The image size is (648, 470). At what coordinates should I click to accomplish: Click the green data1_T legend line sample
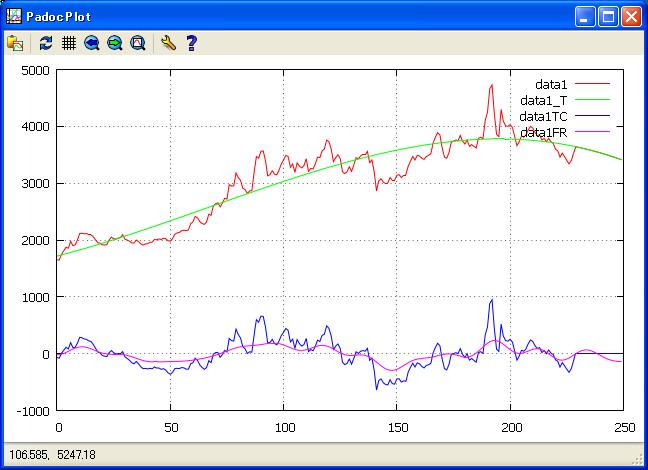(592, 101)
